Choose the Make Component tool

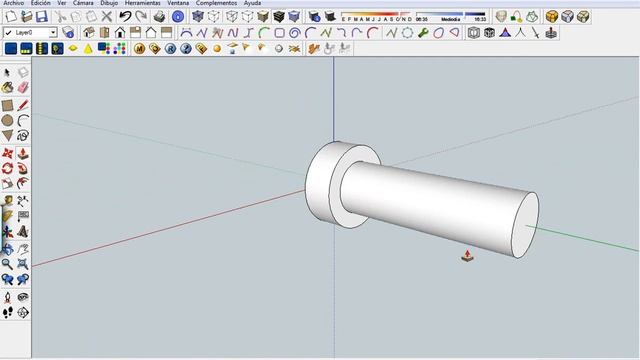(23, 73)
